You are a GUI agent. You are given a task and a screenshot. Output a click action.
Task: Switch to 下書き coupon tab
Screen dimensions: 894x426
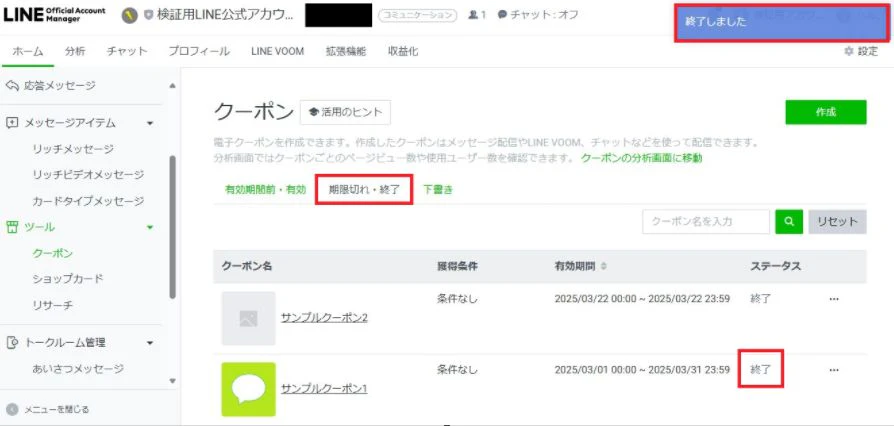(x=438, y=190)
